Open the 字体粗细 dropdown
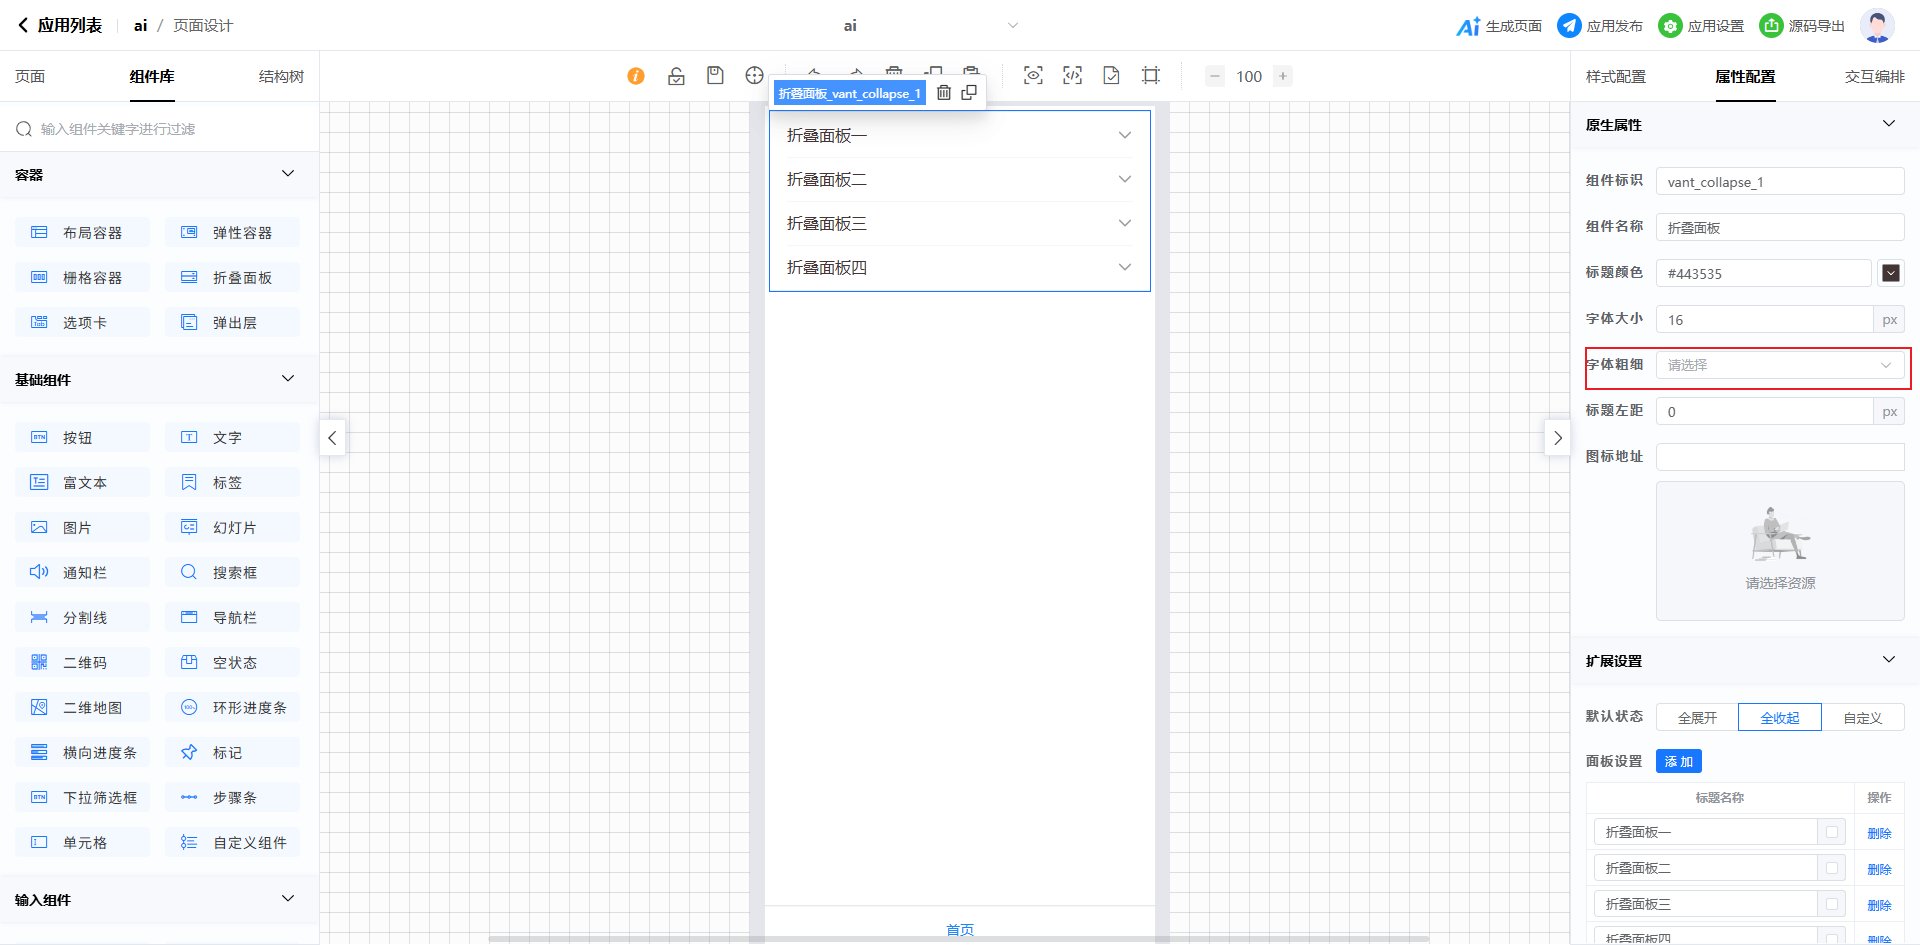The image size is (1920, 945). pyautogui.click(x=1779, y=365)
